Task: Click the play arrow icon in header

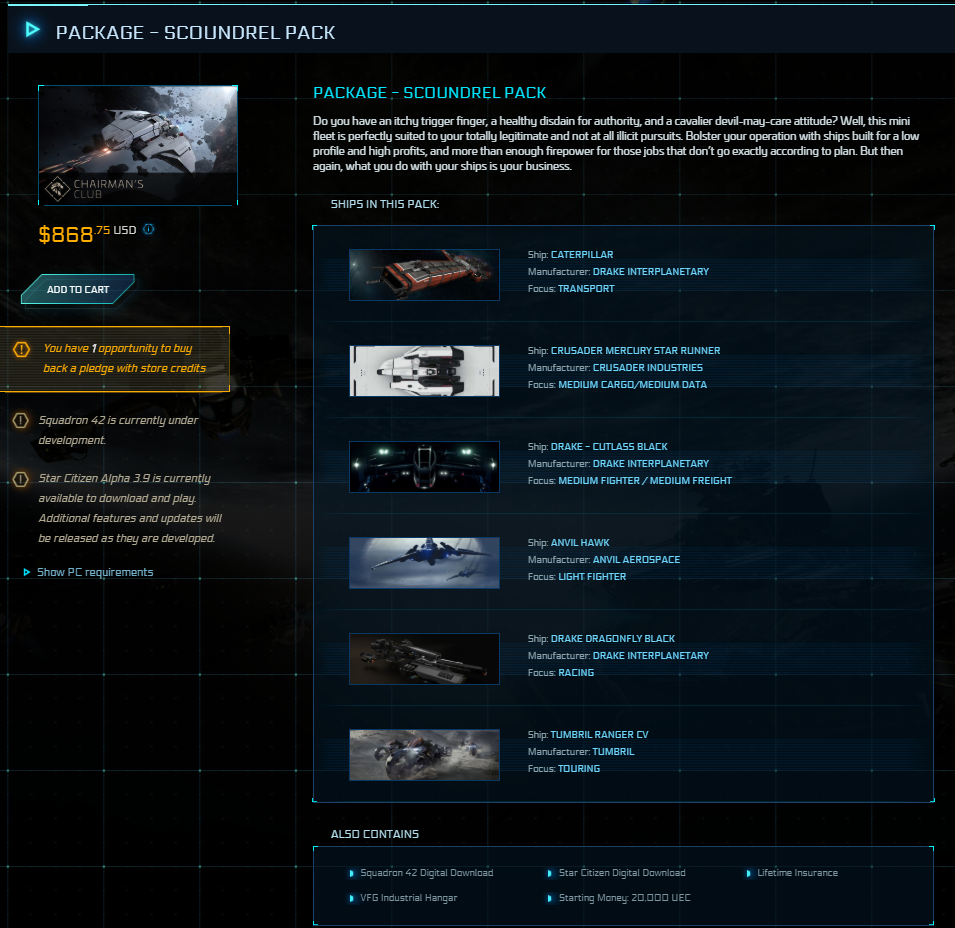Action: coord(33,30)
